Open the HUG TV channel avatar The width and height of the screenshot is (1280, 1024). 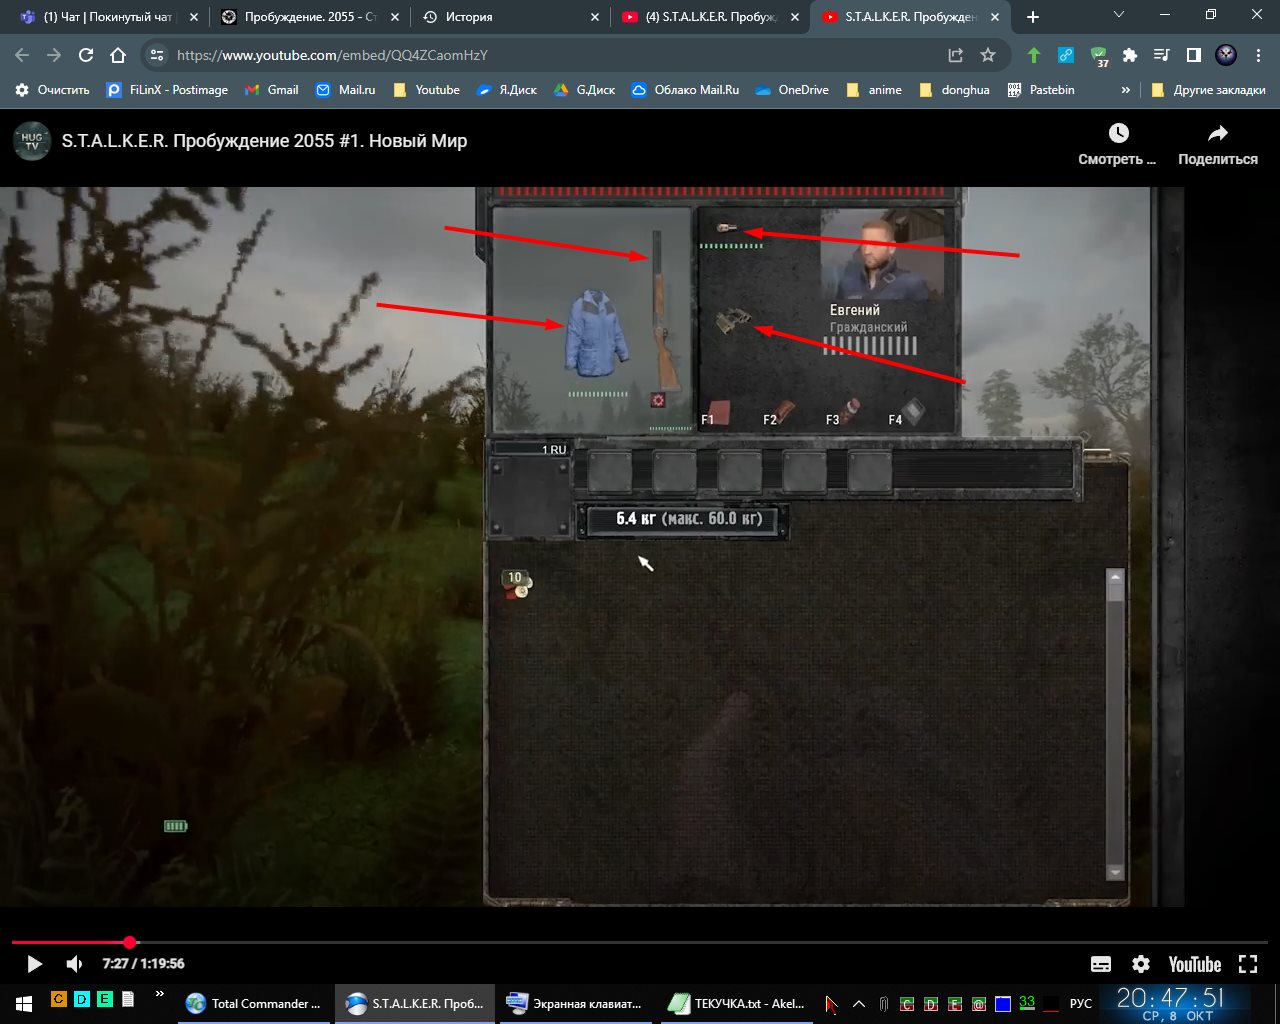click(x=32, y=141)
